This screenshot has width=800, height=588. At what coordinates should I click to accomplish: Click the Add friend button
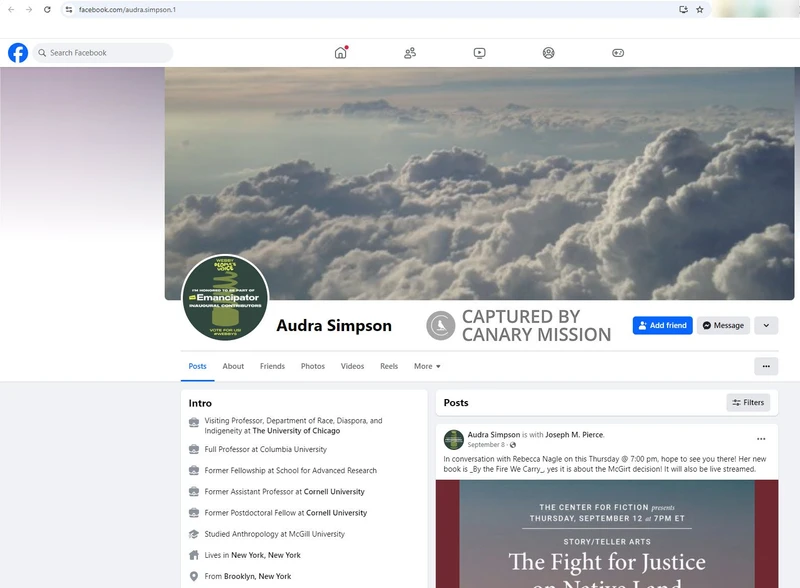[x=662, y=325]
